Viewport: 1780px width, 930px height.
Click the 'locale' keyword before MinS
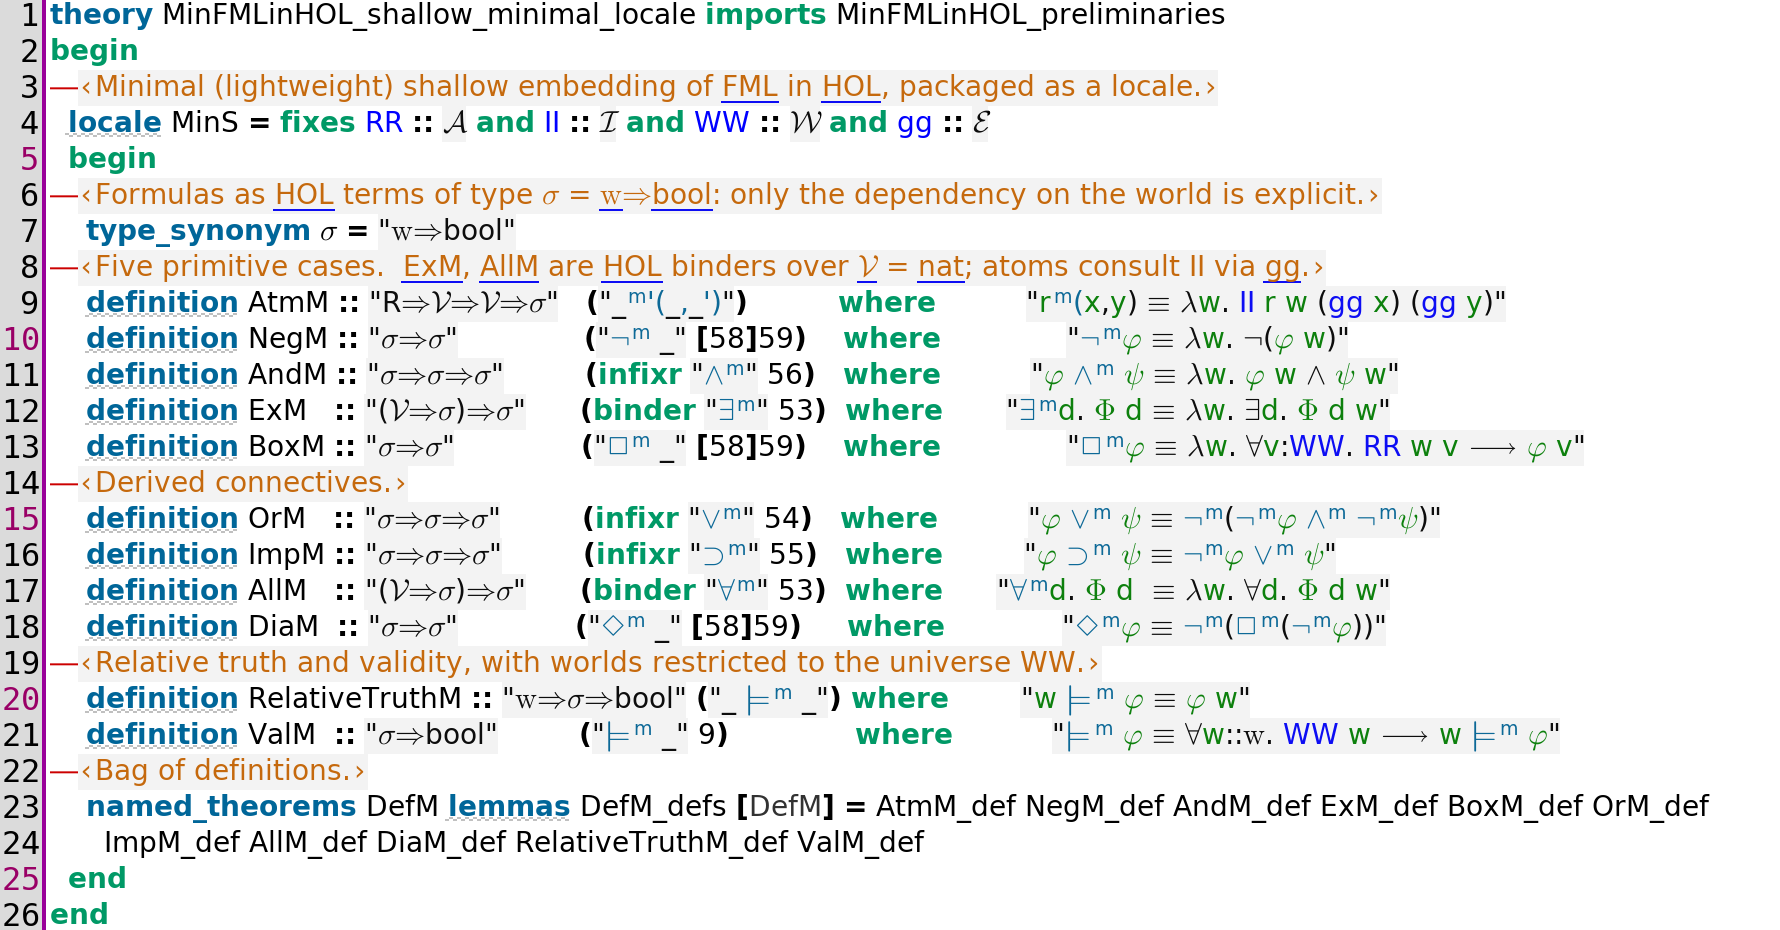coord(114,123)
